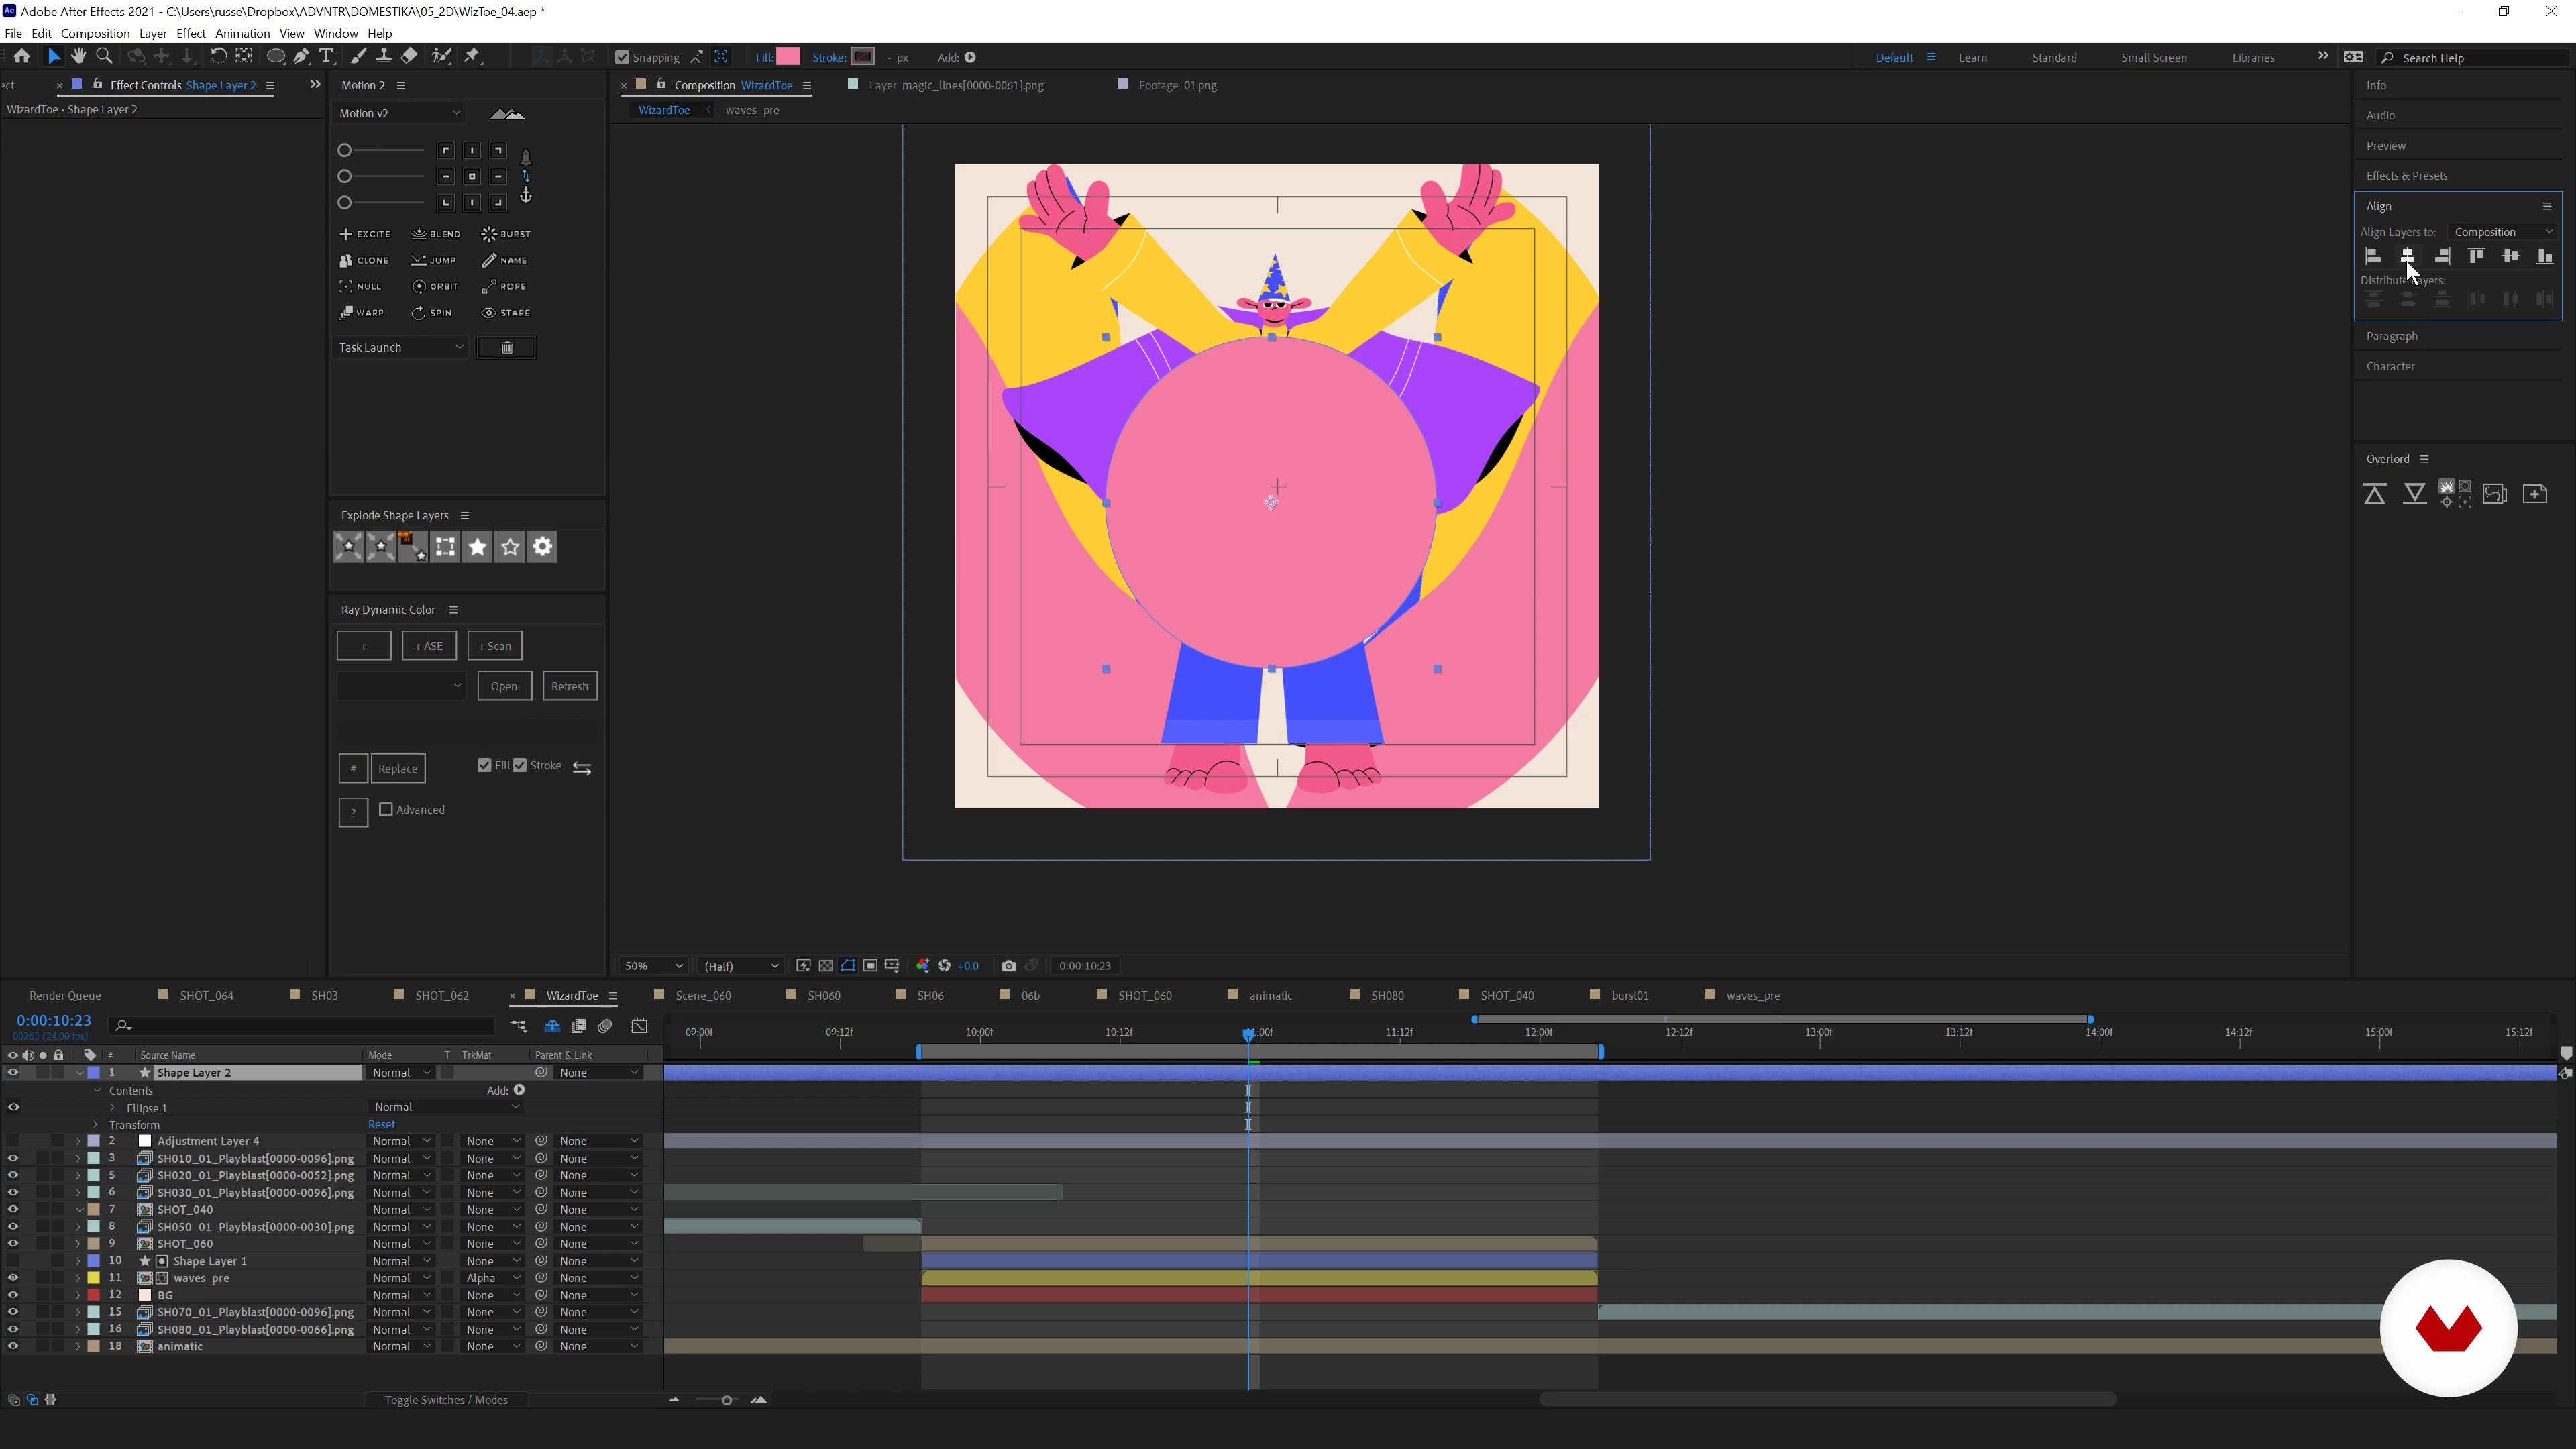Click the Reset link for Transform
The image size is (2576, 1449).
click(381, 1125)
